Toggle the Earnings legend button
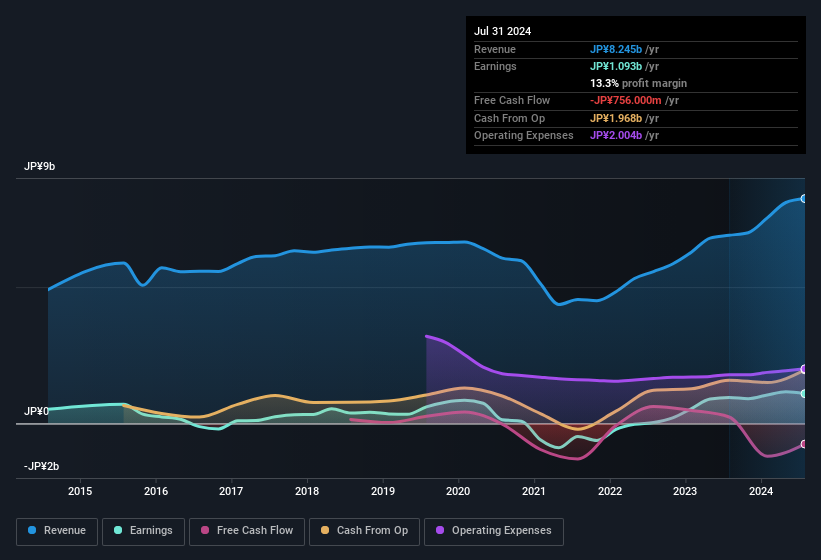The height and width of the screenshot is (560, 821). pyautogui.click(x=143, y=532)
